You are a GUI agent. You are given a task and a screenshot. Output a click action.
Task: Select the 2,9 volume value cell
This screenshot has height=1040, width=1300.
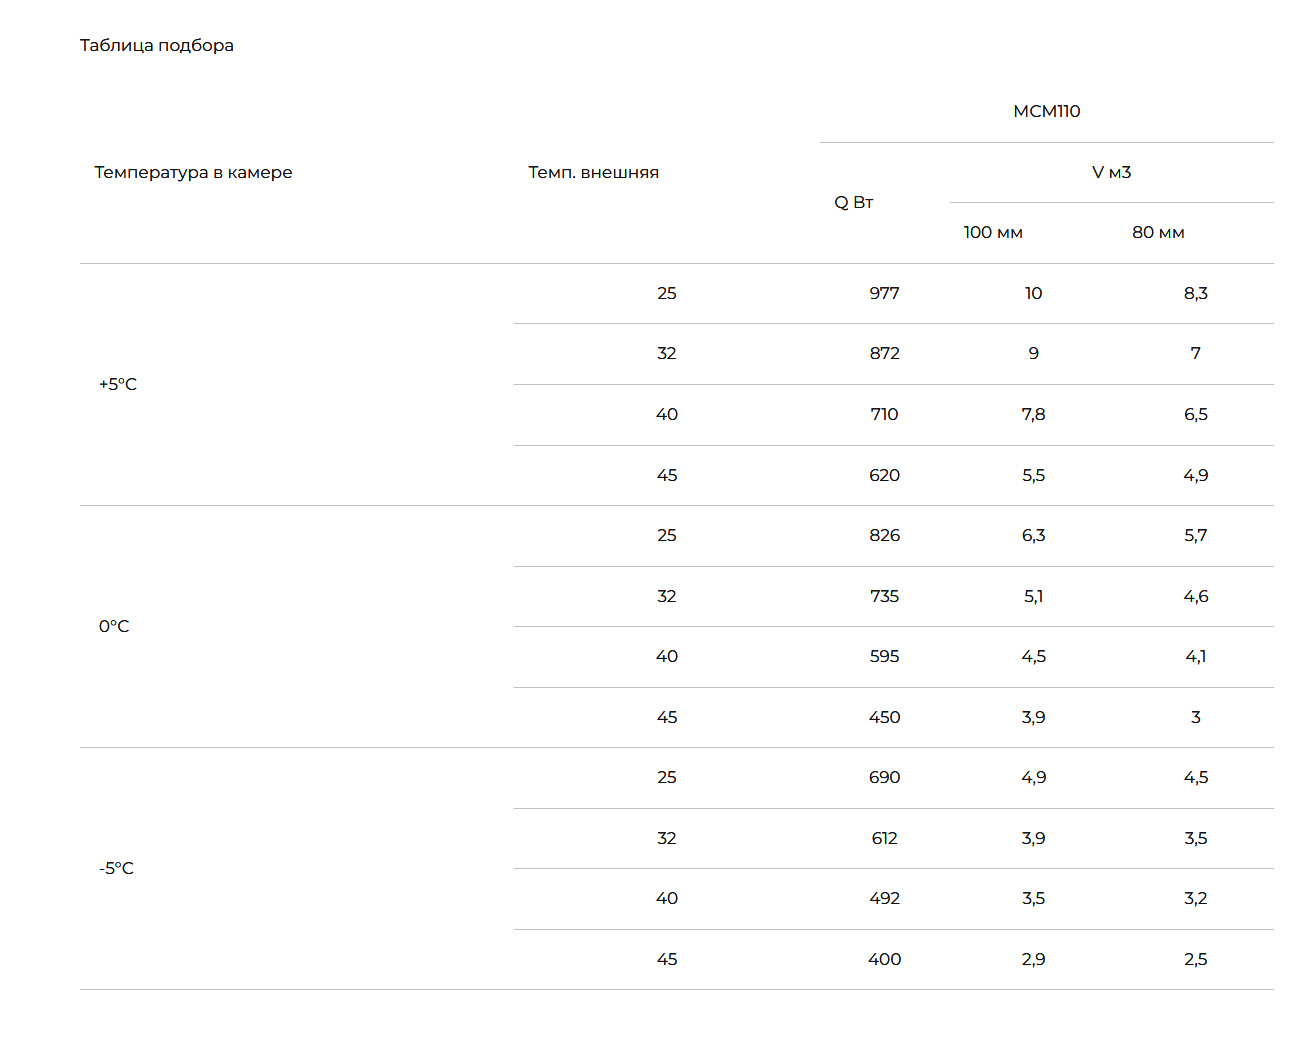tap(1033, 959)
